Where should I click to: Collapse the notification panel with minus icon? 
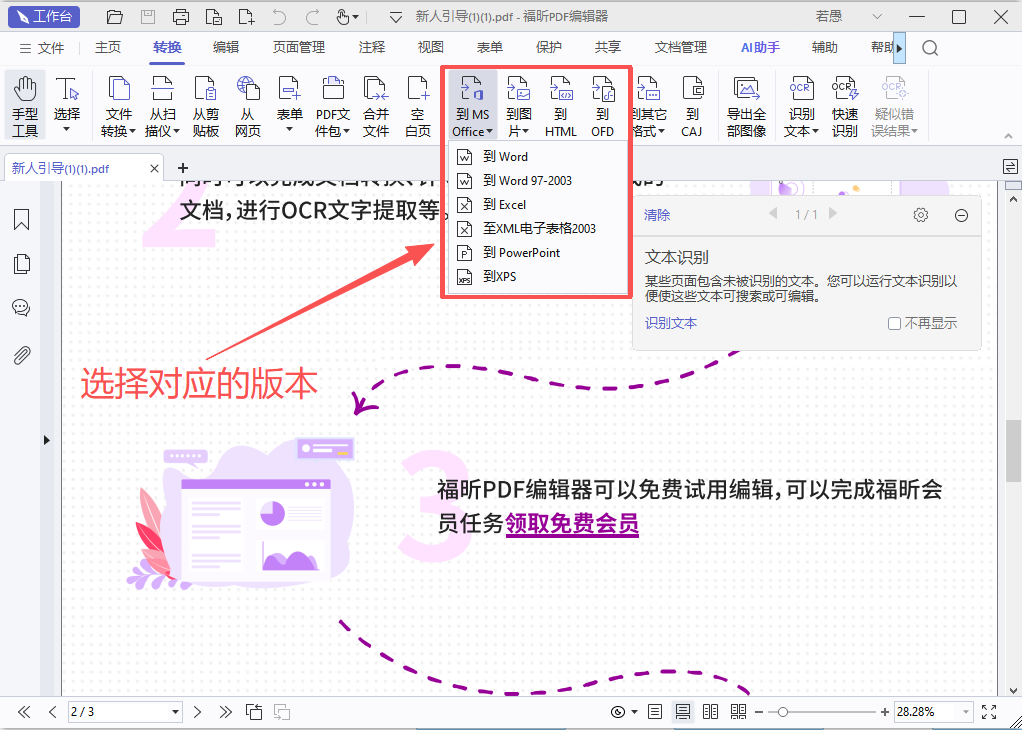click(961, 216)
